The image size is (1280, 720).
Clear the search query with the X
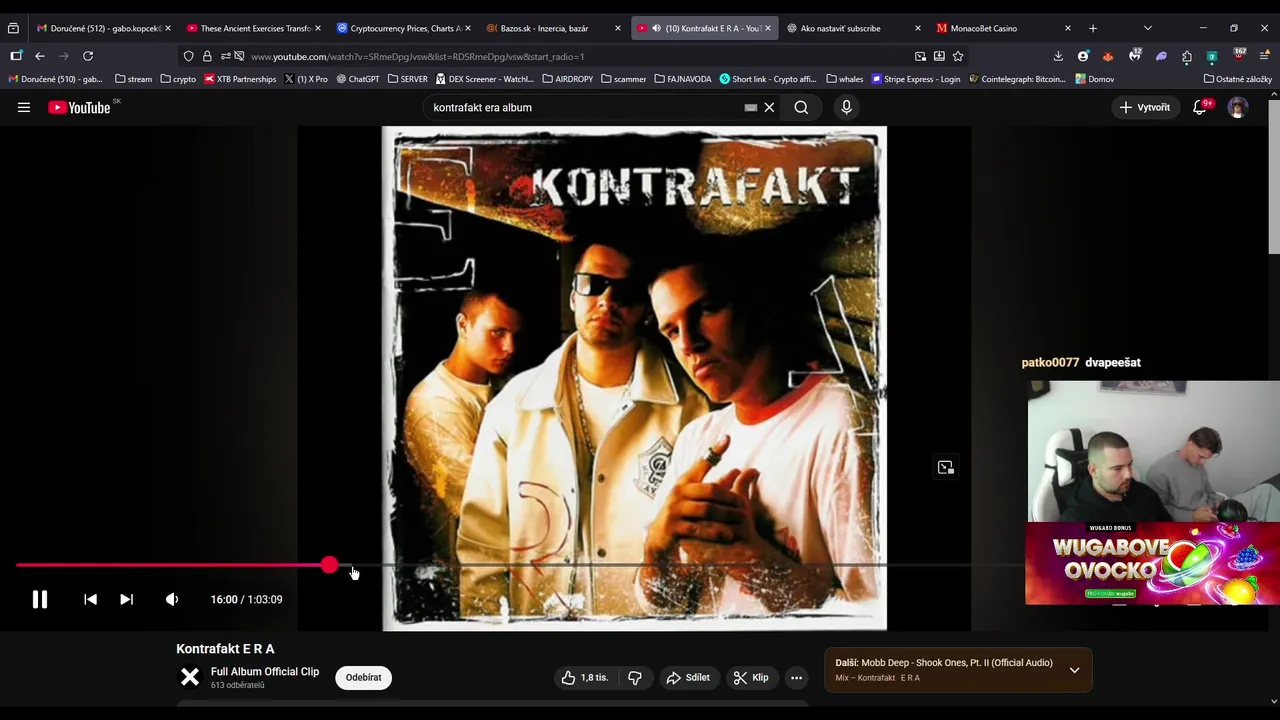(769, 107)
